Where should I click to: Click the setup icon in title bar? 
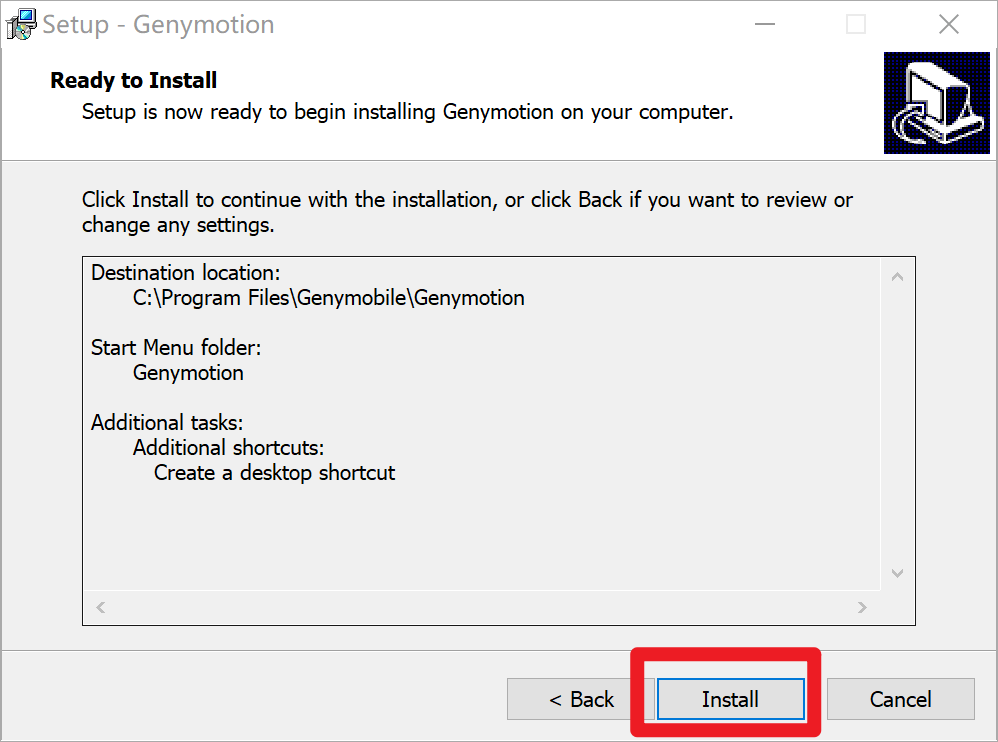pyautogui.click(x=21, y=24)
